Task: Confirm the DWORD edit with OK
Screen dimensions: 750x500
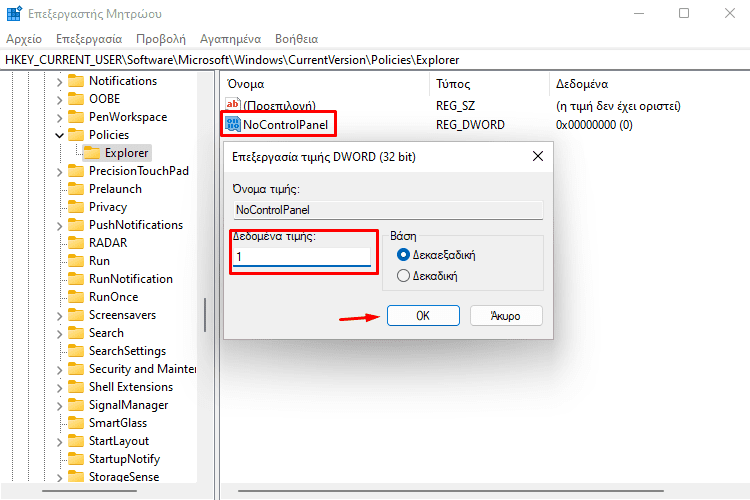Action: (423, 316)
